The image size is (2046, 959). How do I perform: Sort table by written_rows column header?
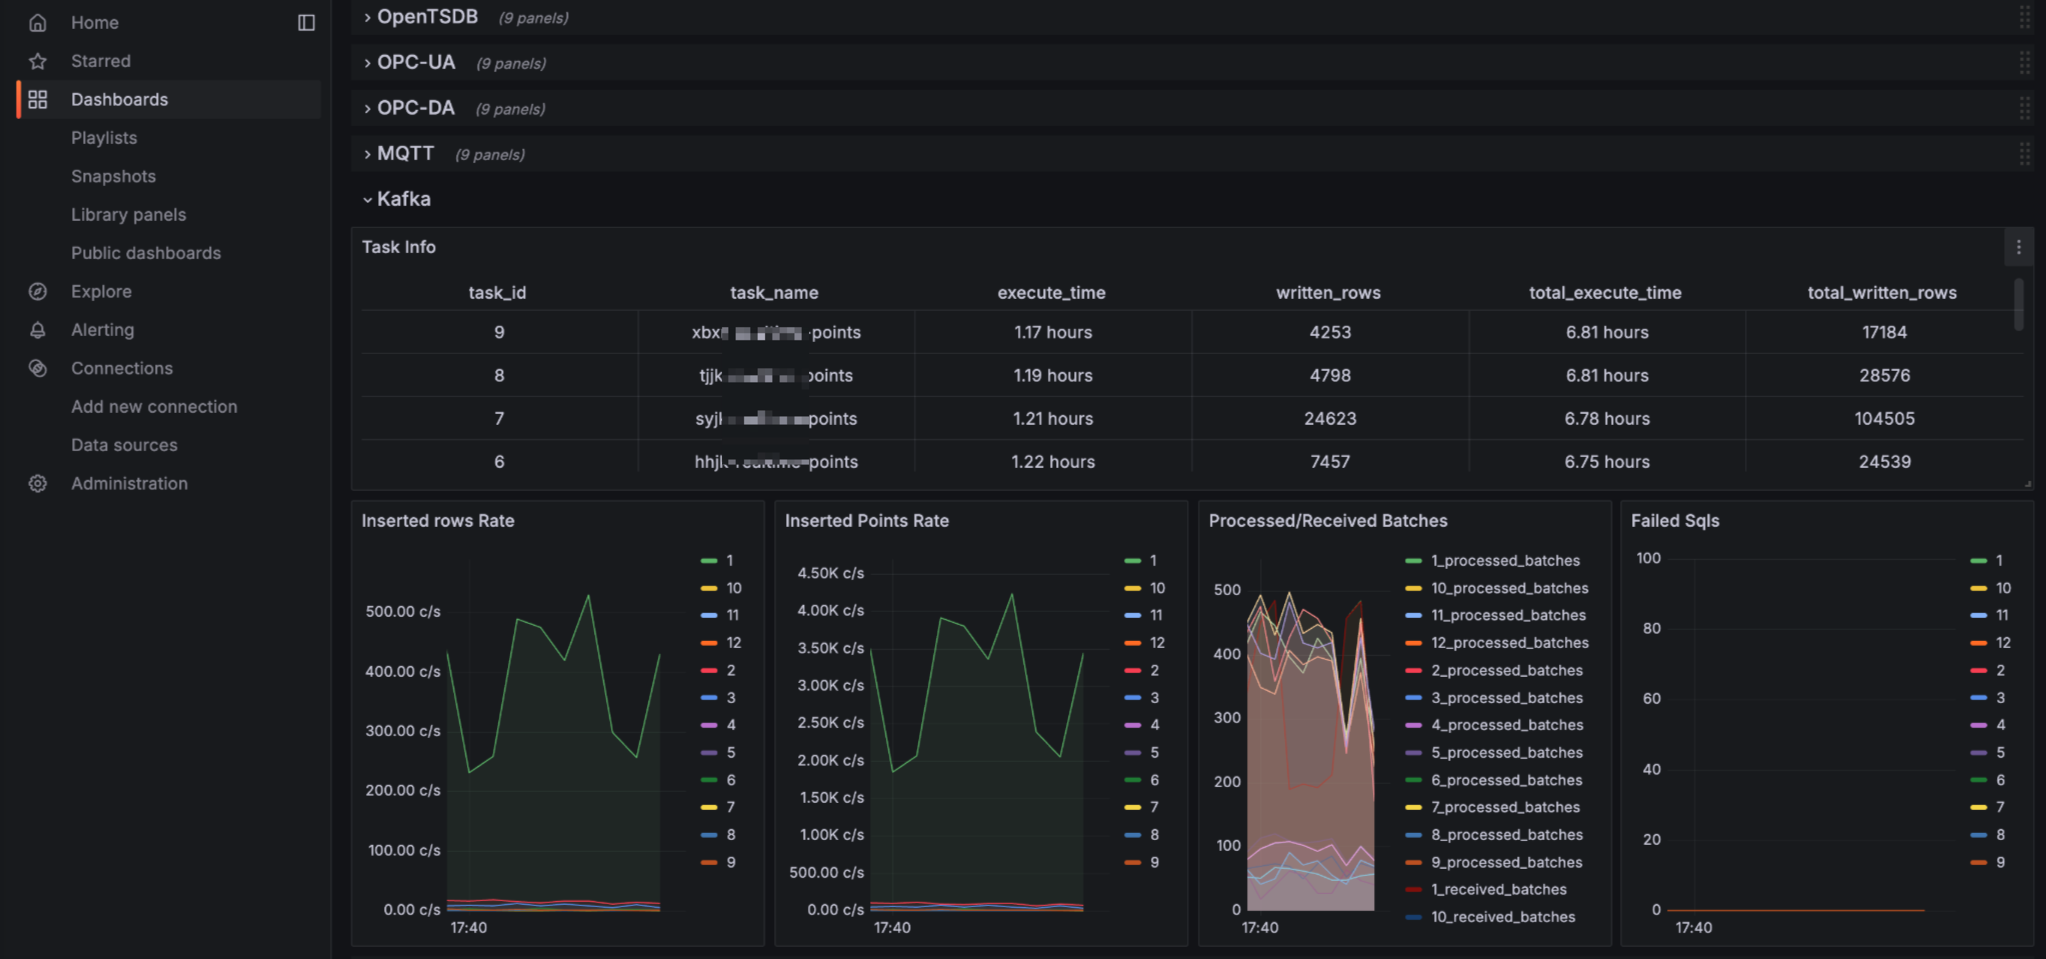click(1328, 293)
